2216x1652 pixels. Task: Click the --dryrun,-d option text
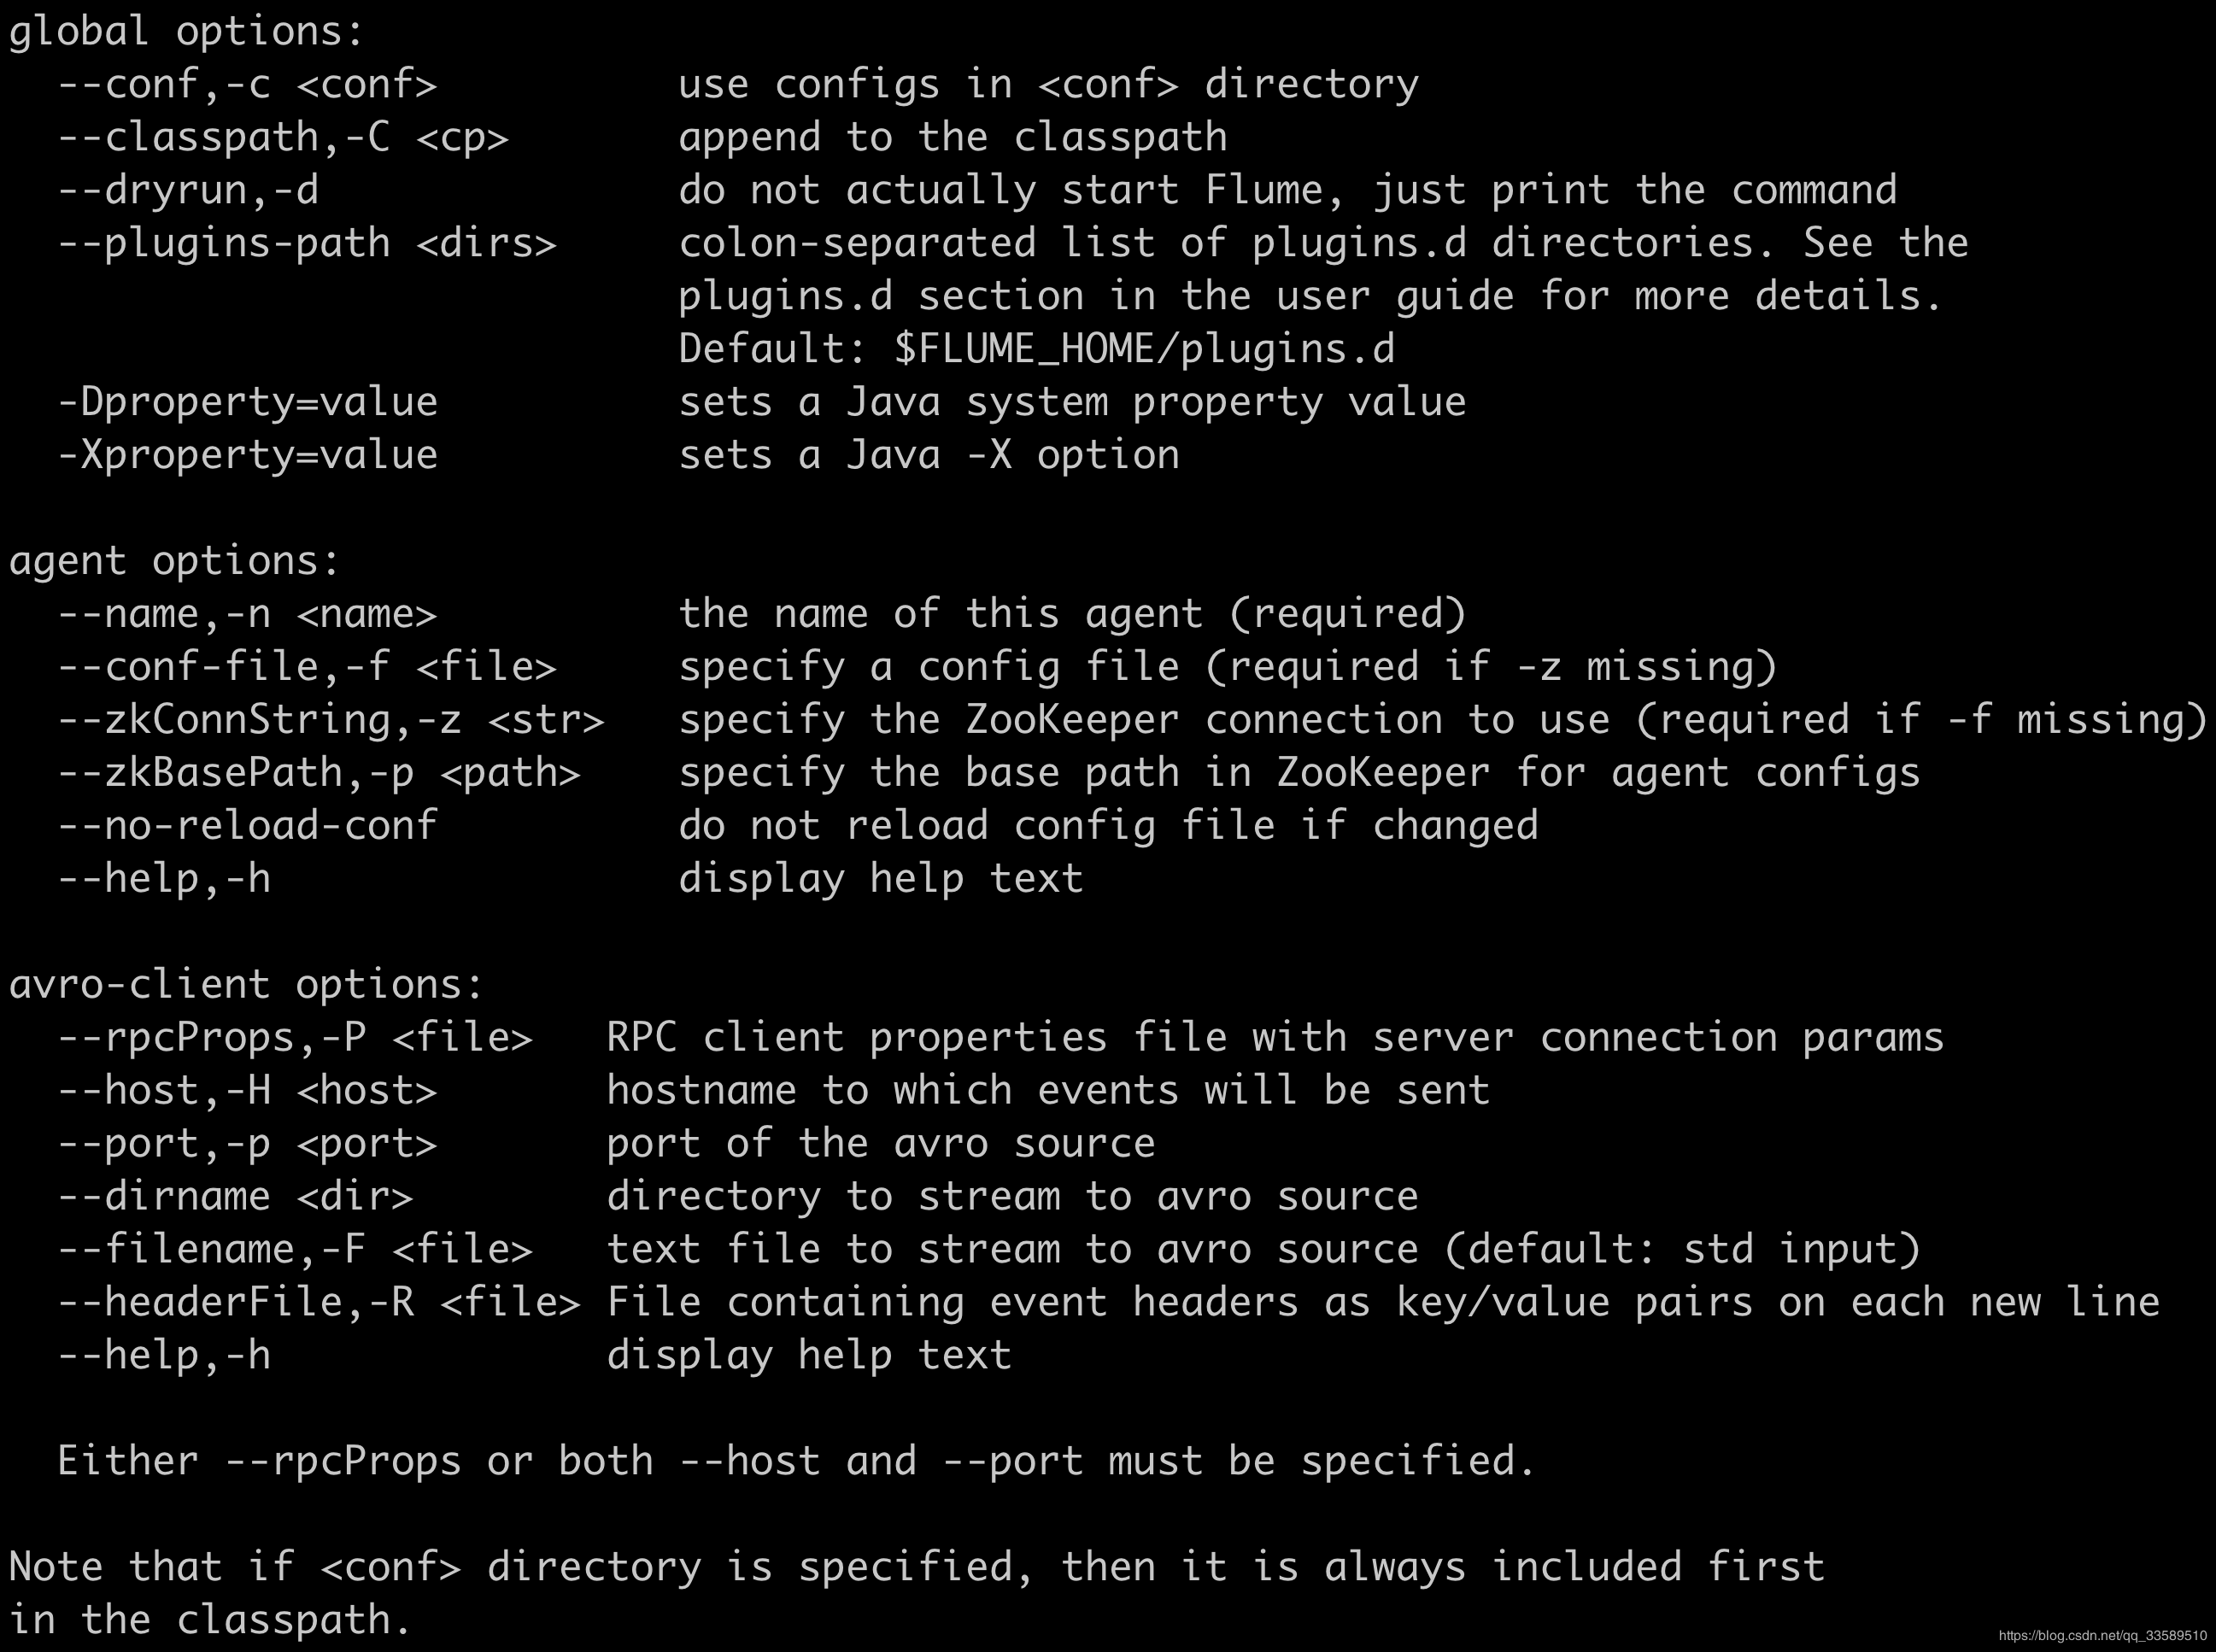pos(188,190)
